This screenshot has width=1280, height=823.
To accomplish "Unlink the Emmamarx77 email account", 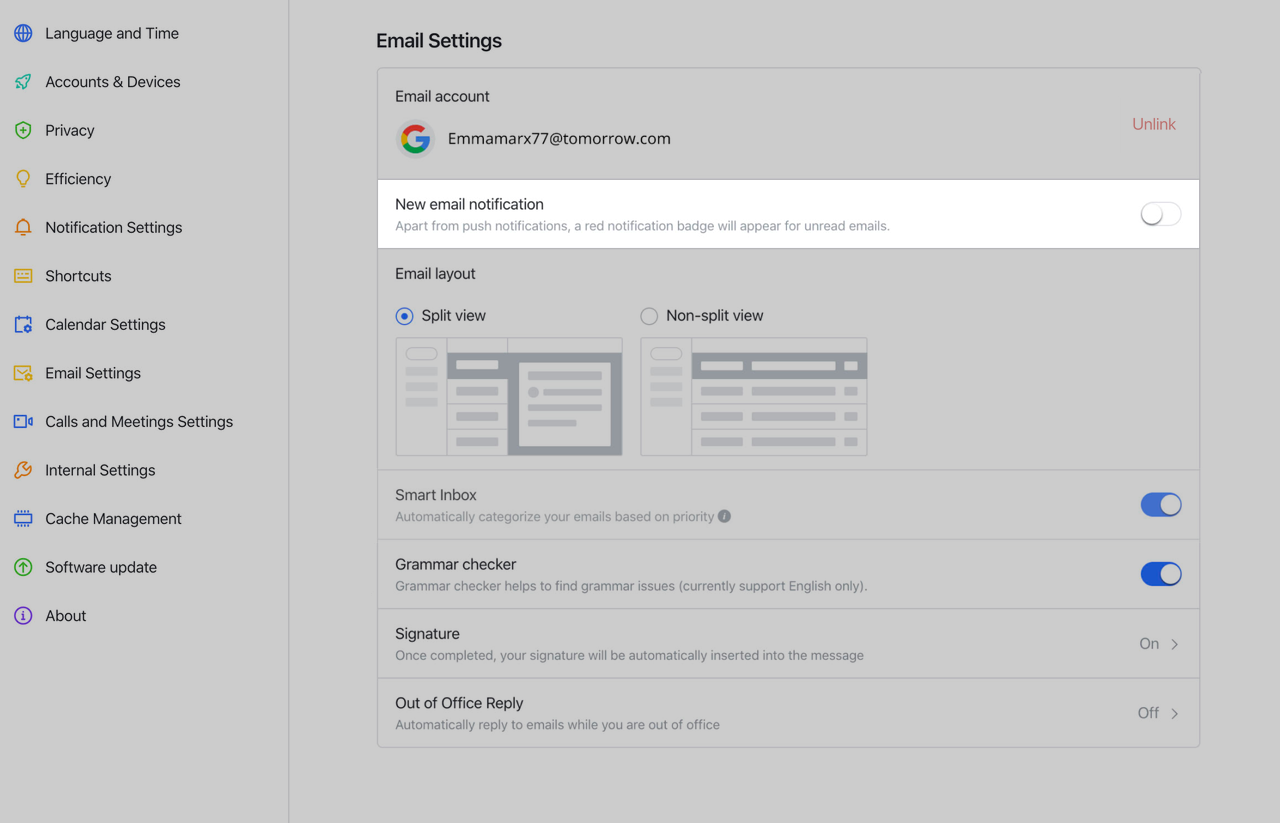I will pyautogui.click(x=1153, y=124).
